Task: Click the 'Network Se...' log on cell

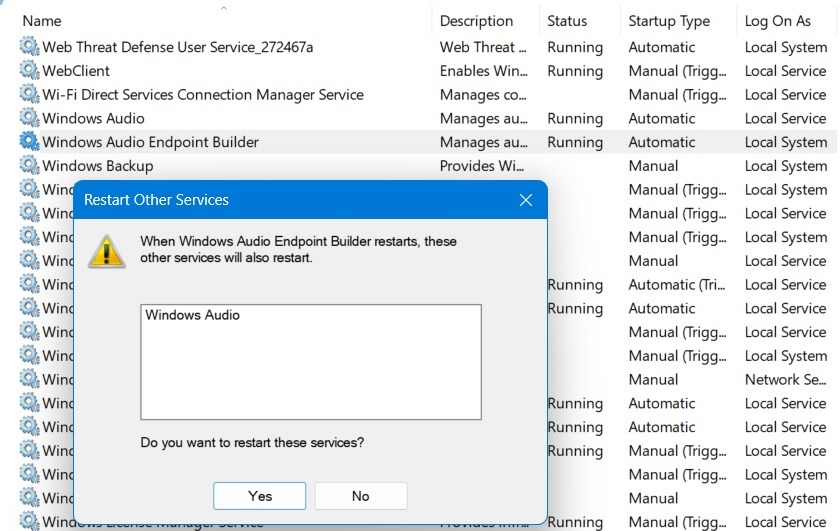Action: coord(785,379)
